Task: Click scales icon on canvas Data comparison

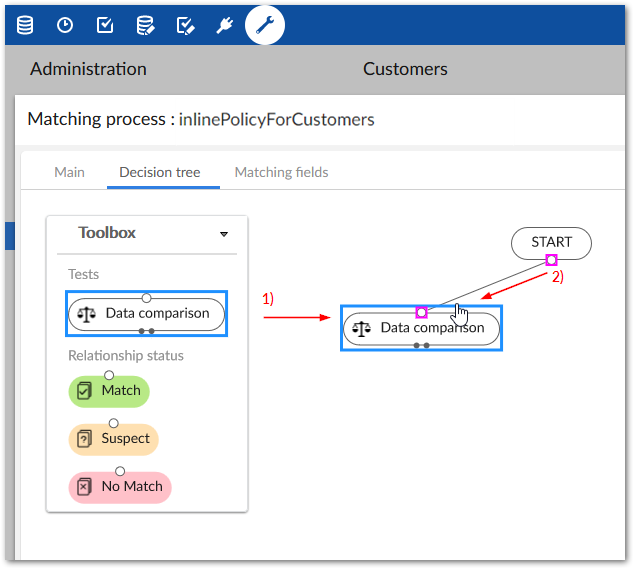Action: tap(362, 328)
